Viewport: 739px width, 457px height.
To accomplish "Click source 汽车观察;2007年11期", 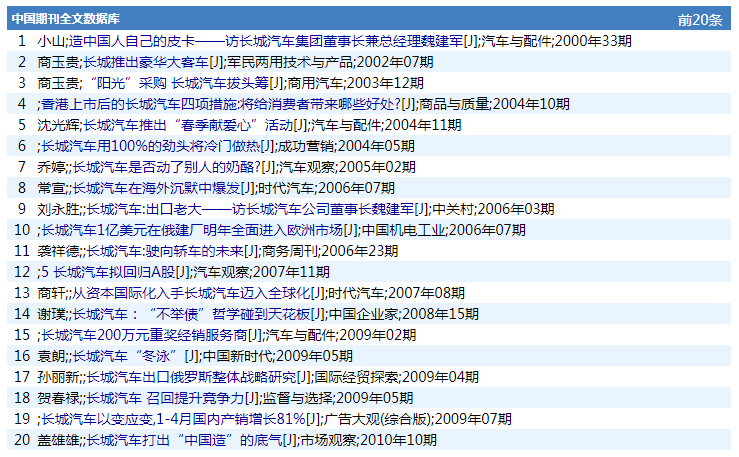I will click(x=261, y=272).
